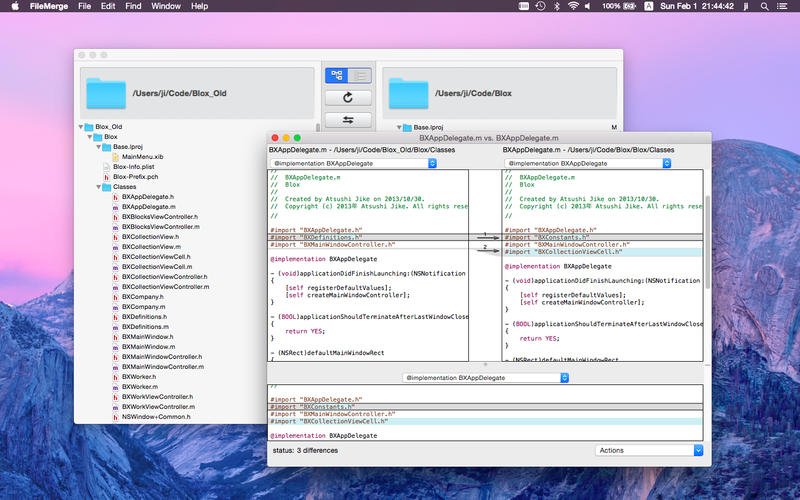This screenshot has width=800, height=500.
Task: Click file icon of BXCollectionView.m
Action: [x=116, y=246]
